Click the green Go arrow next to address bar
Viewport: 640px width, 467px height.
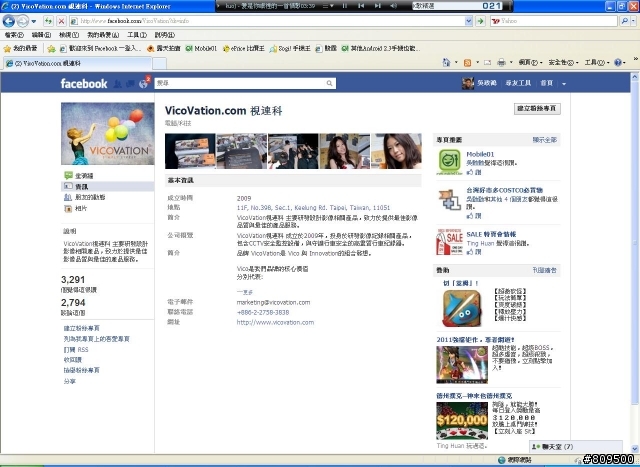tap(480, 21)
